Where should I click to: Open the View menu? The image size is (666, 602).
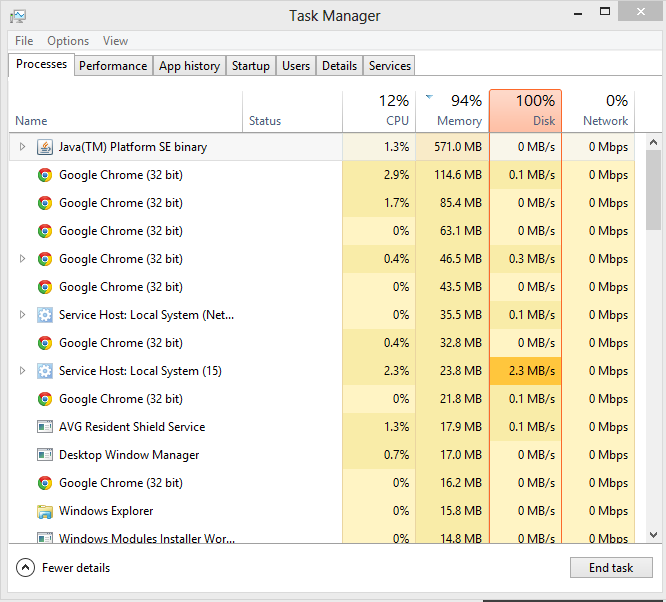115,41
